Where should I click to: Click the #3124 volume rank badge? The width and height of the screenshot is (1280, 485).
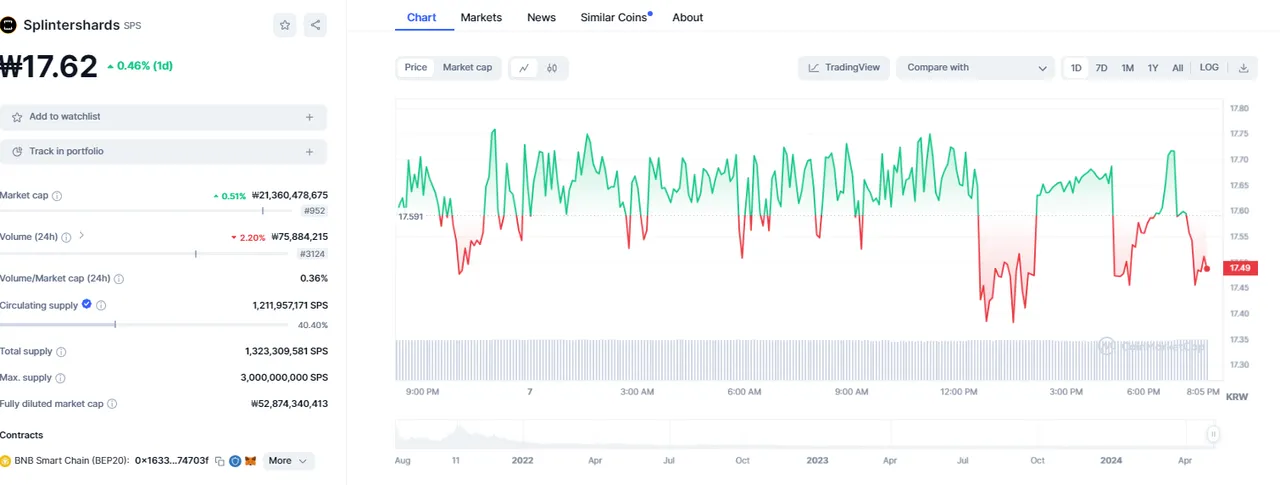(x=312, y=254)
